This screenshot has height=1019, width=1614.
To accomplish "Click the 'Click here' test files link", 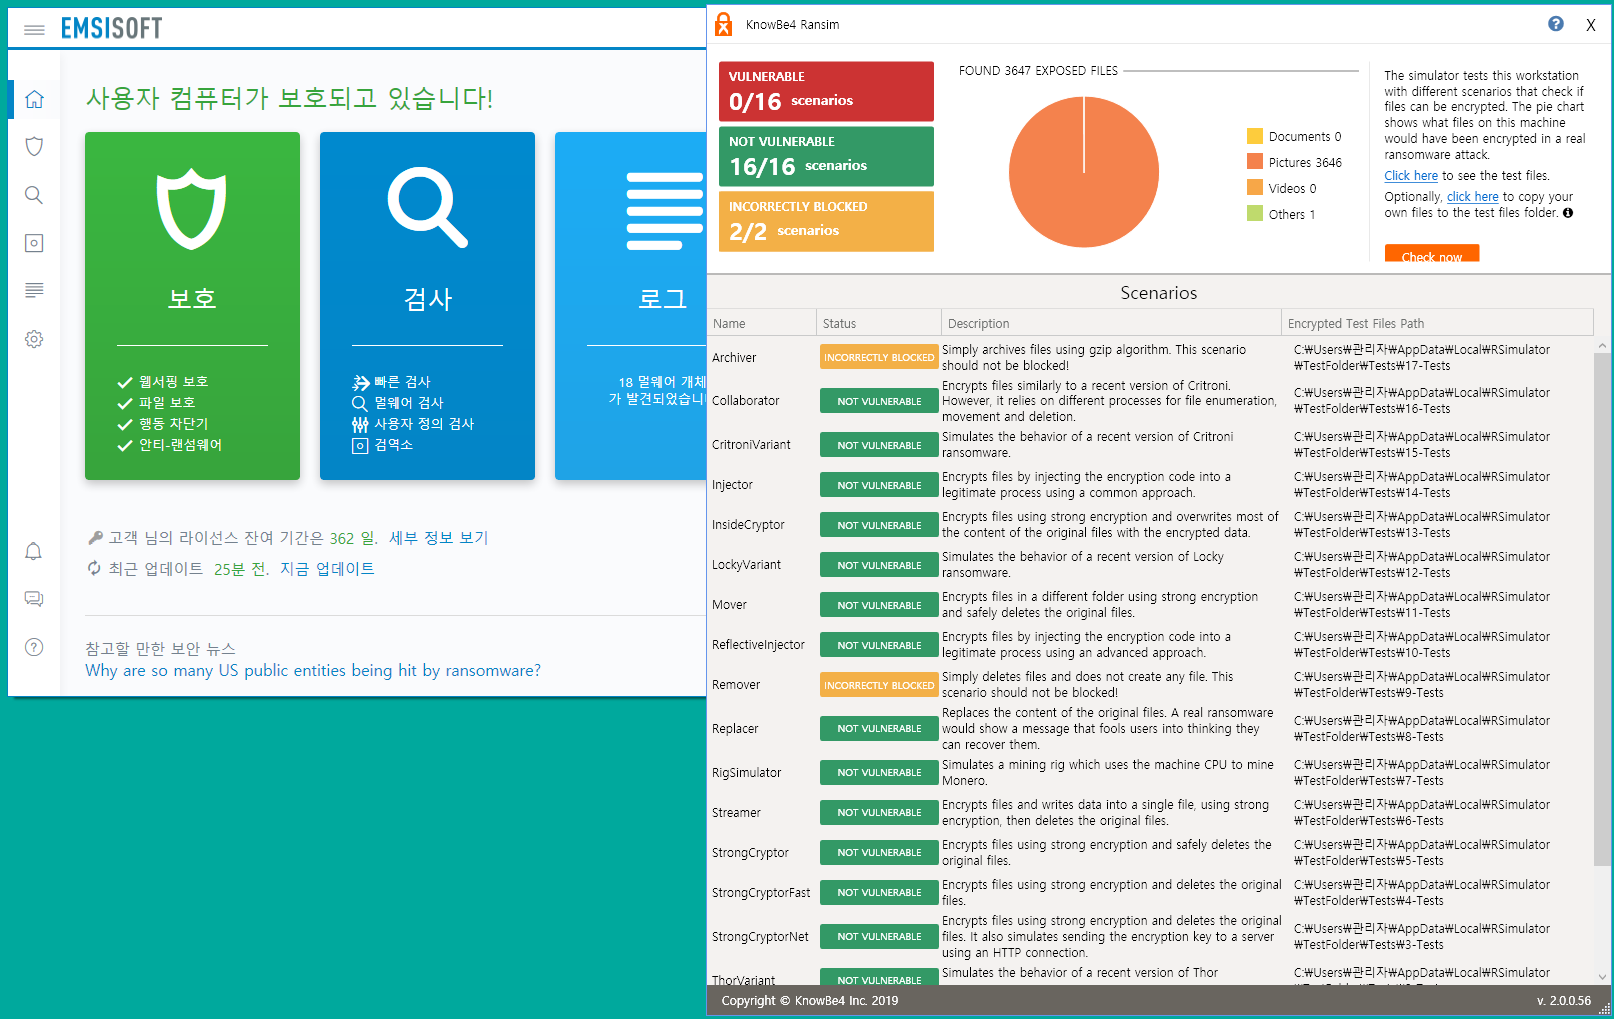I will tap(1411, 176).
